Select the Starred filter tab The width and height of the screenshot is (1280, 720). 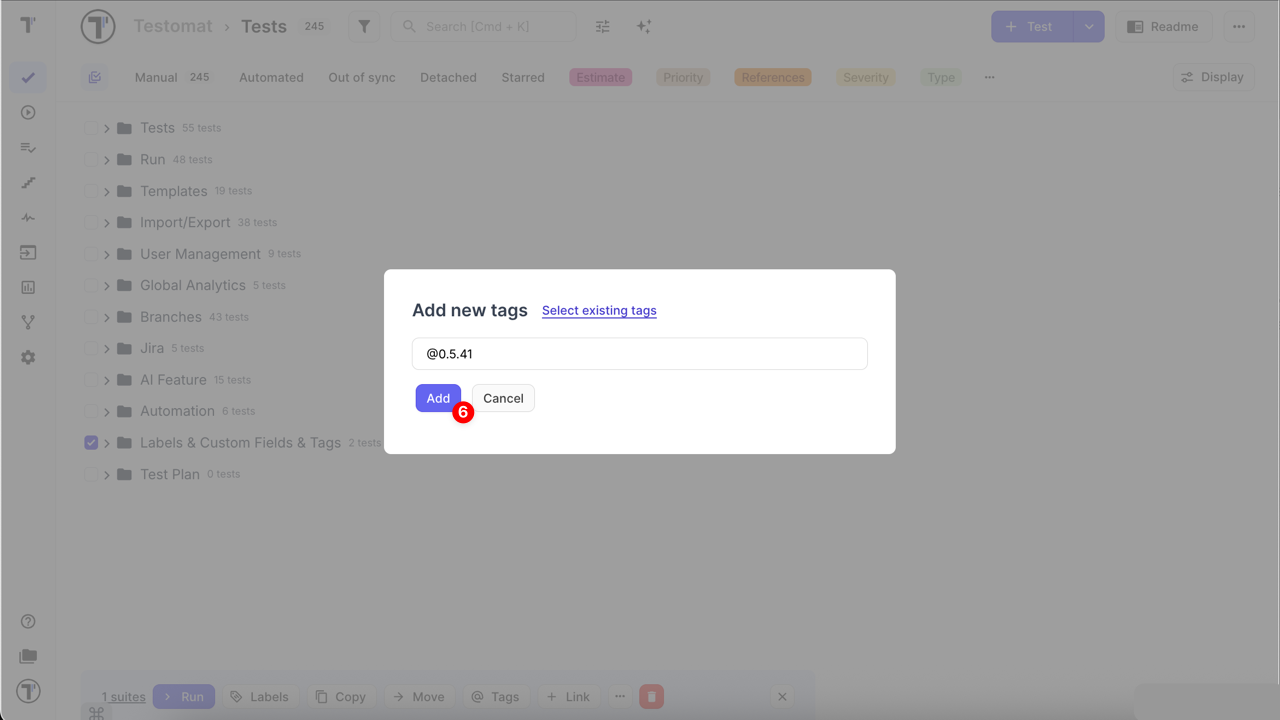tap(522, 77)
